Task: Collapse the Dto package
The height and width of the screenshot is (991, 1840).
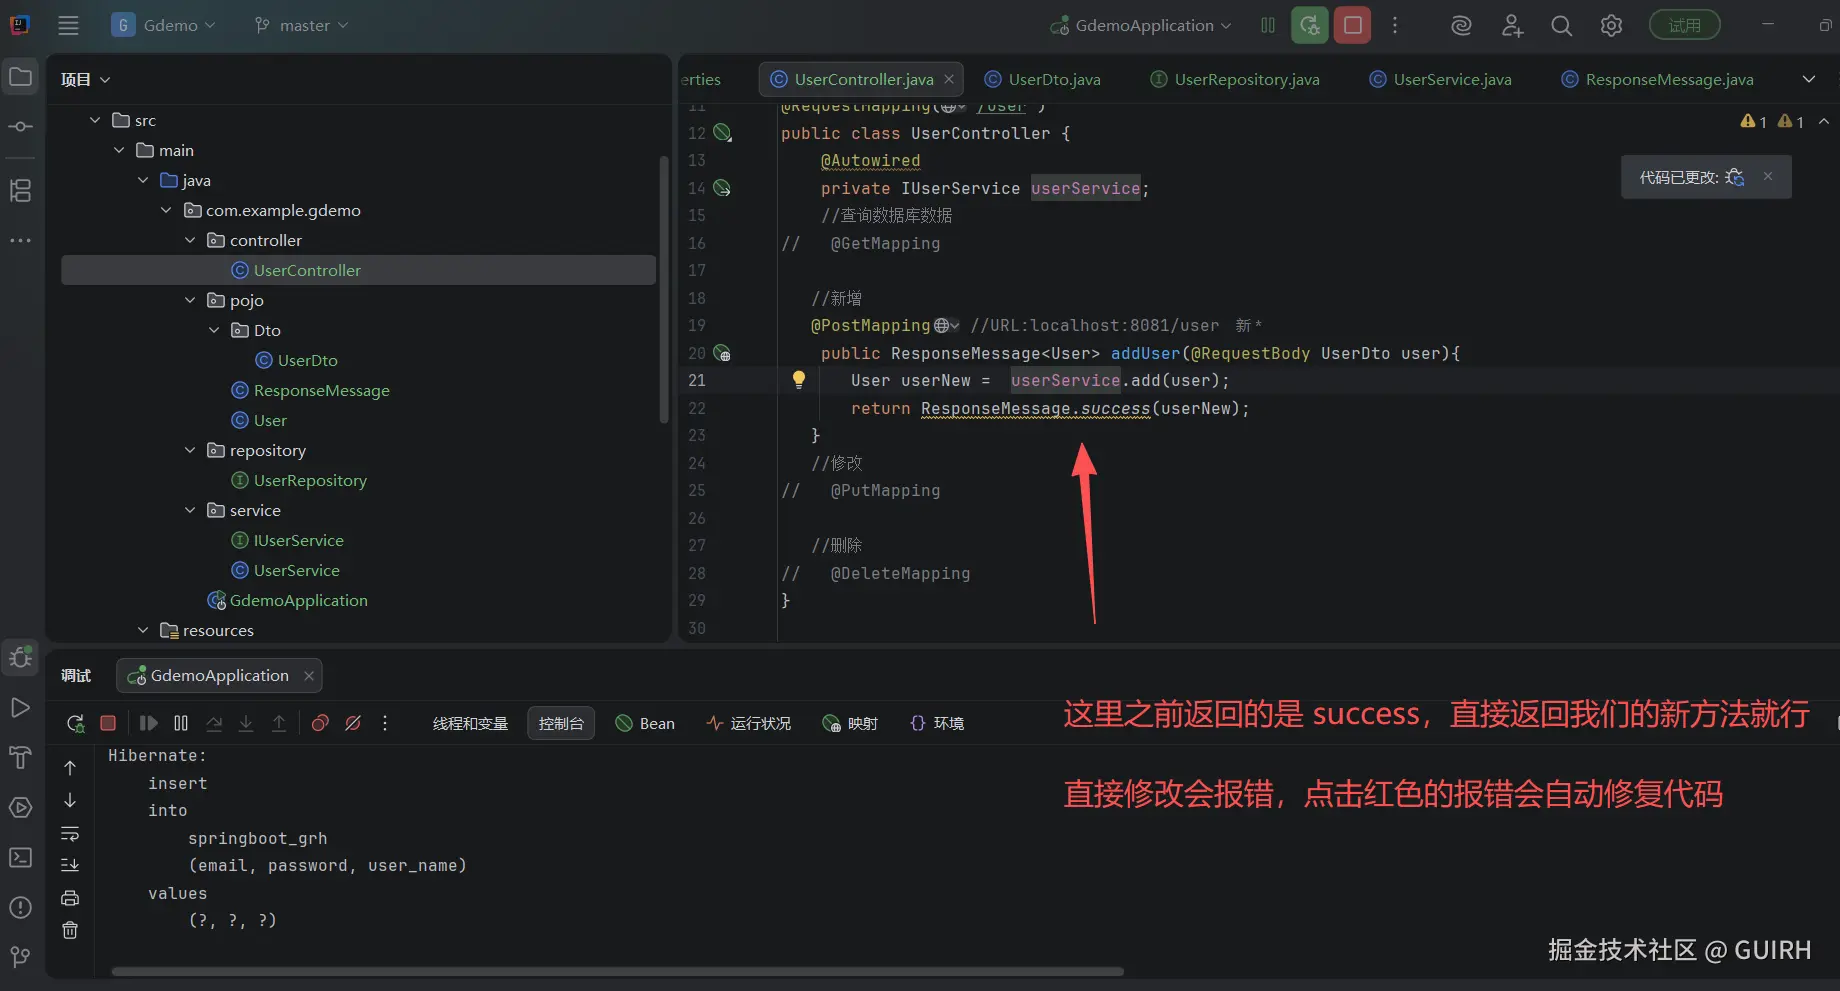Action: tap(214, 330)
